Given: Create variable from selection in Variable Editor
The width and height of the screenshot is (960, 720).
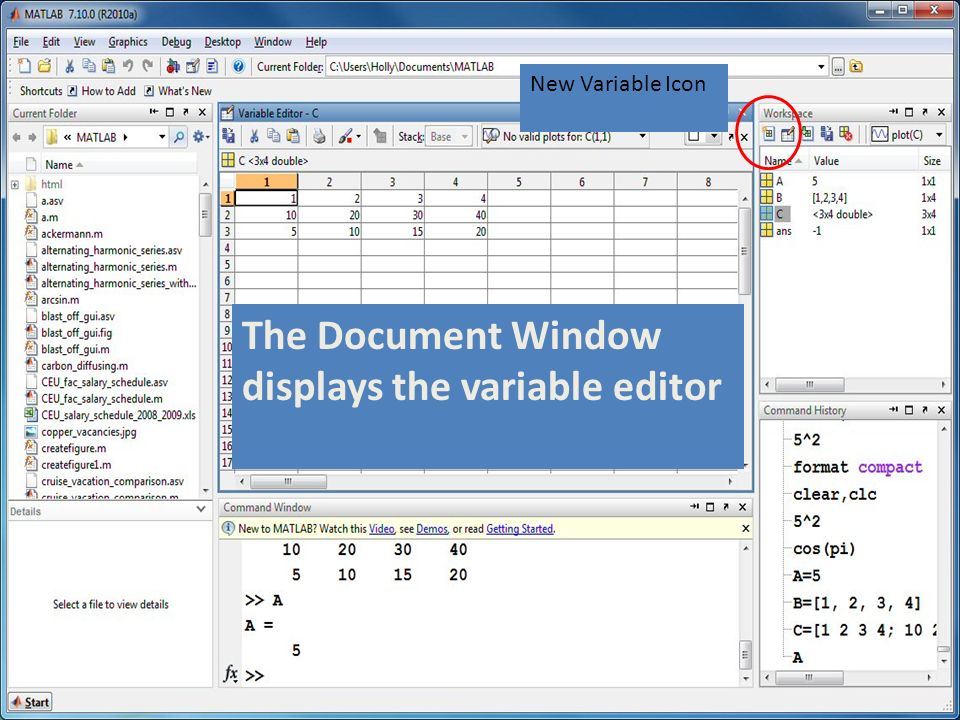Looking at the screenshot, I should (380, 136).
